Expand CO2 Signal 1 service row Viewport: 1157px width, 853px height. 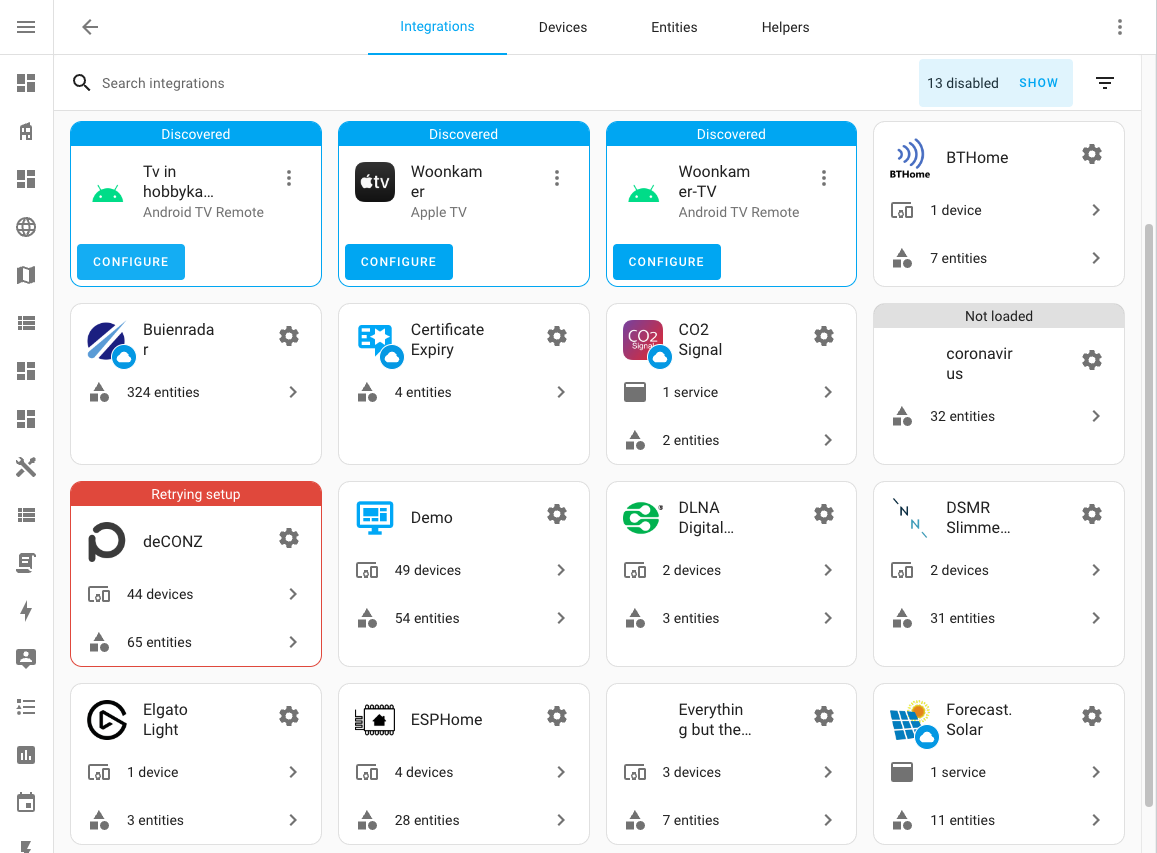pyautogui.click(x=731, y=393)
